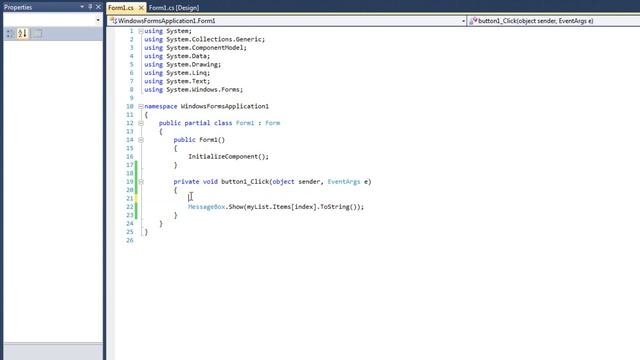Click 'InitializeComponent();' in the code
This screenshot has height=360, width=640.
pos(229,156)
